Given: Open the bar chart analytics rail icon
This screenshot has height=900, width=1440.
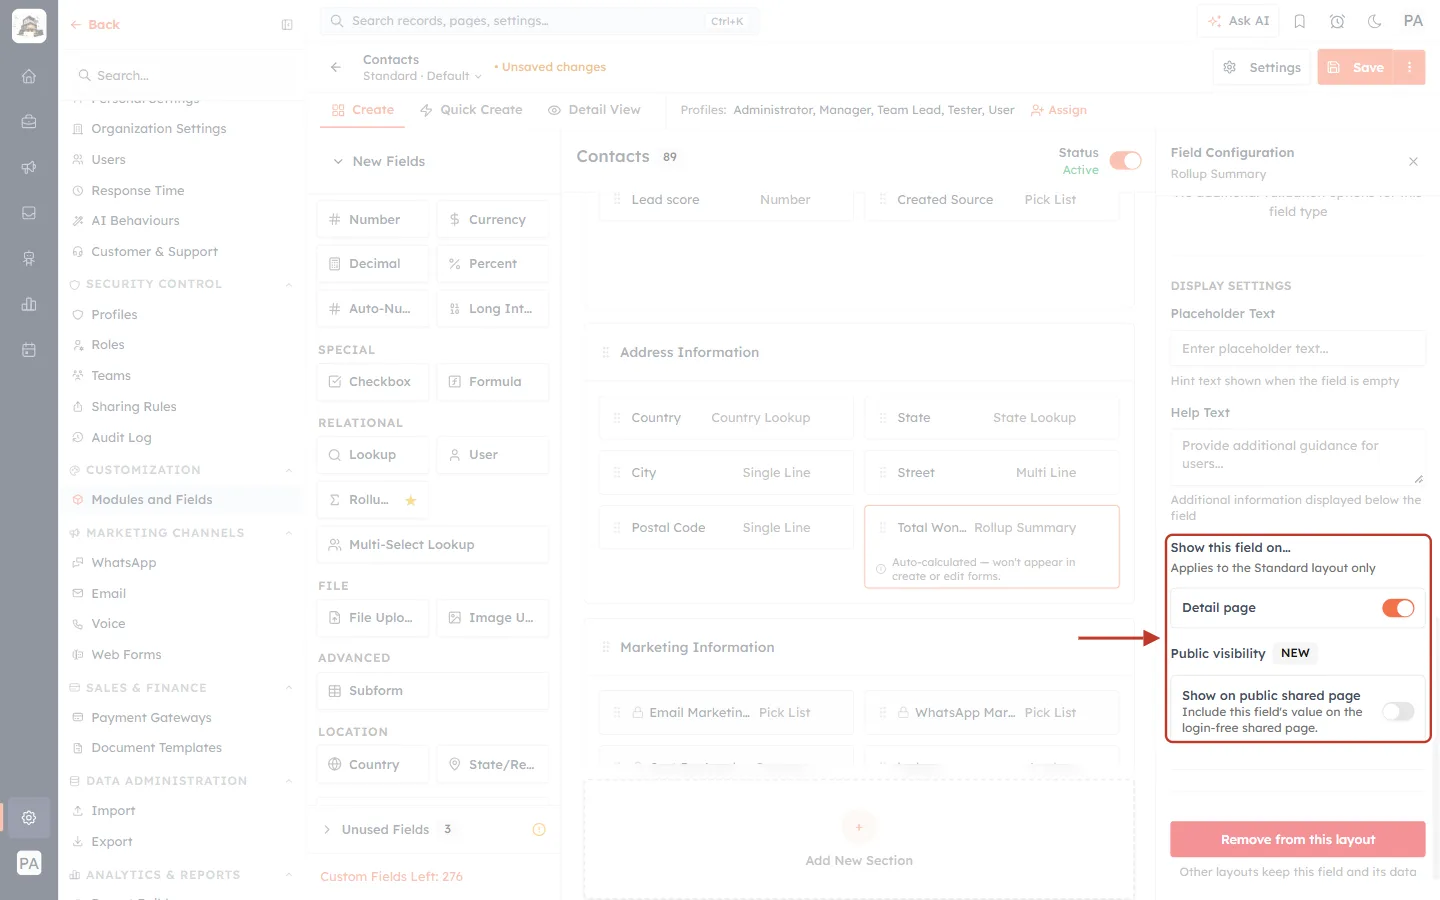Looking at the screenshot, I should click(x=29, y=304).
